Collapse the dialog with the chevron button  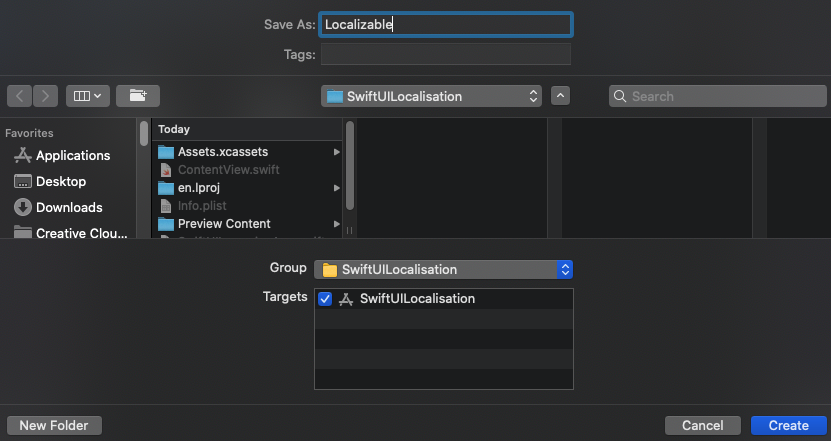coord(560,96)
